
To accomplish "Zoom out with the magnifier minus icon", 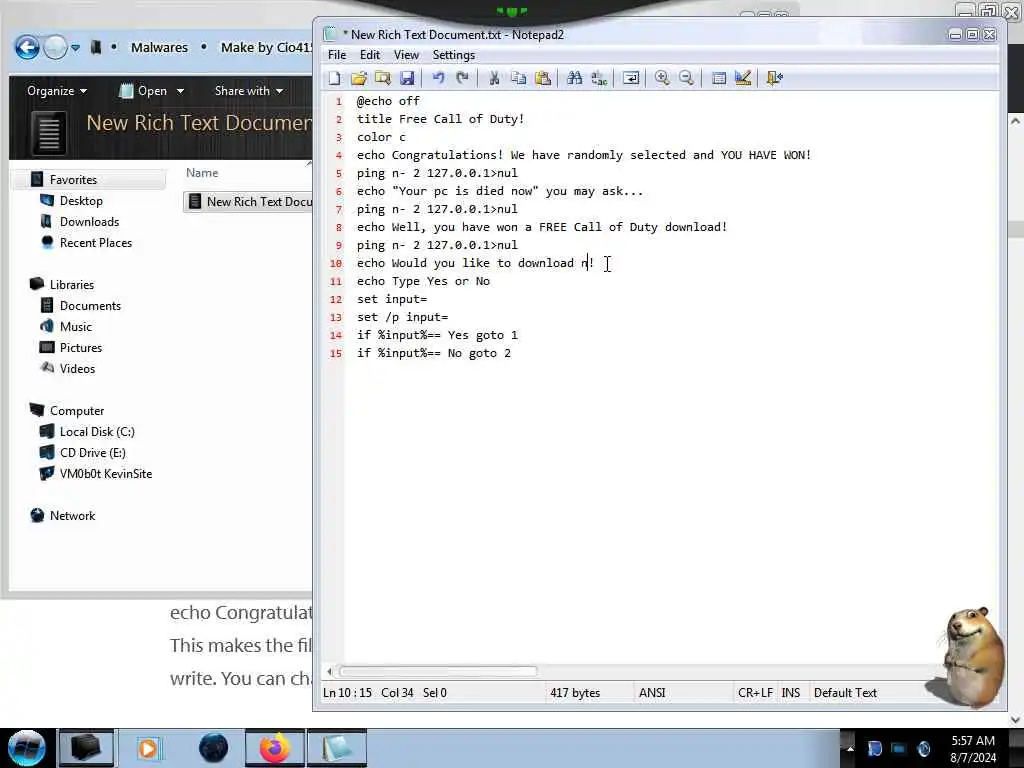I will pyautogui.click(x=686, y=78).
